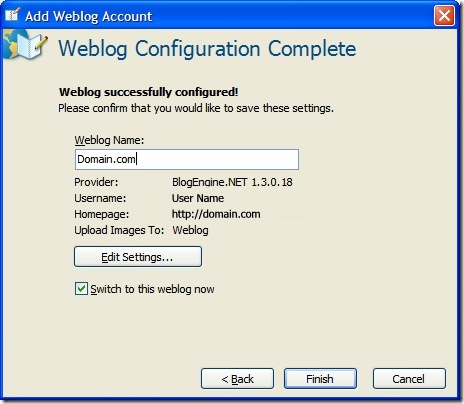Click the Provider field label

coord(96,182)
